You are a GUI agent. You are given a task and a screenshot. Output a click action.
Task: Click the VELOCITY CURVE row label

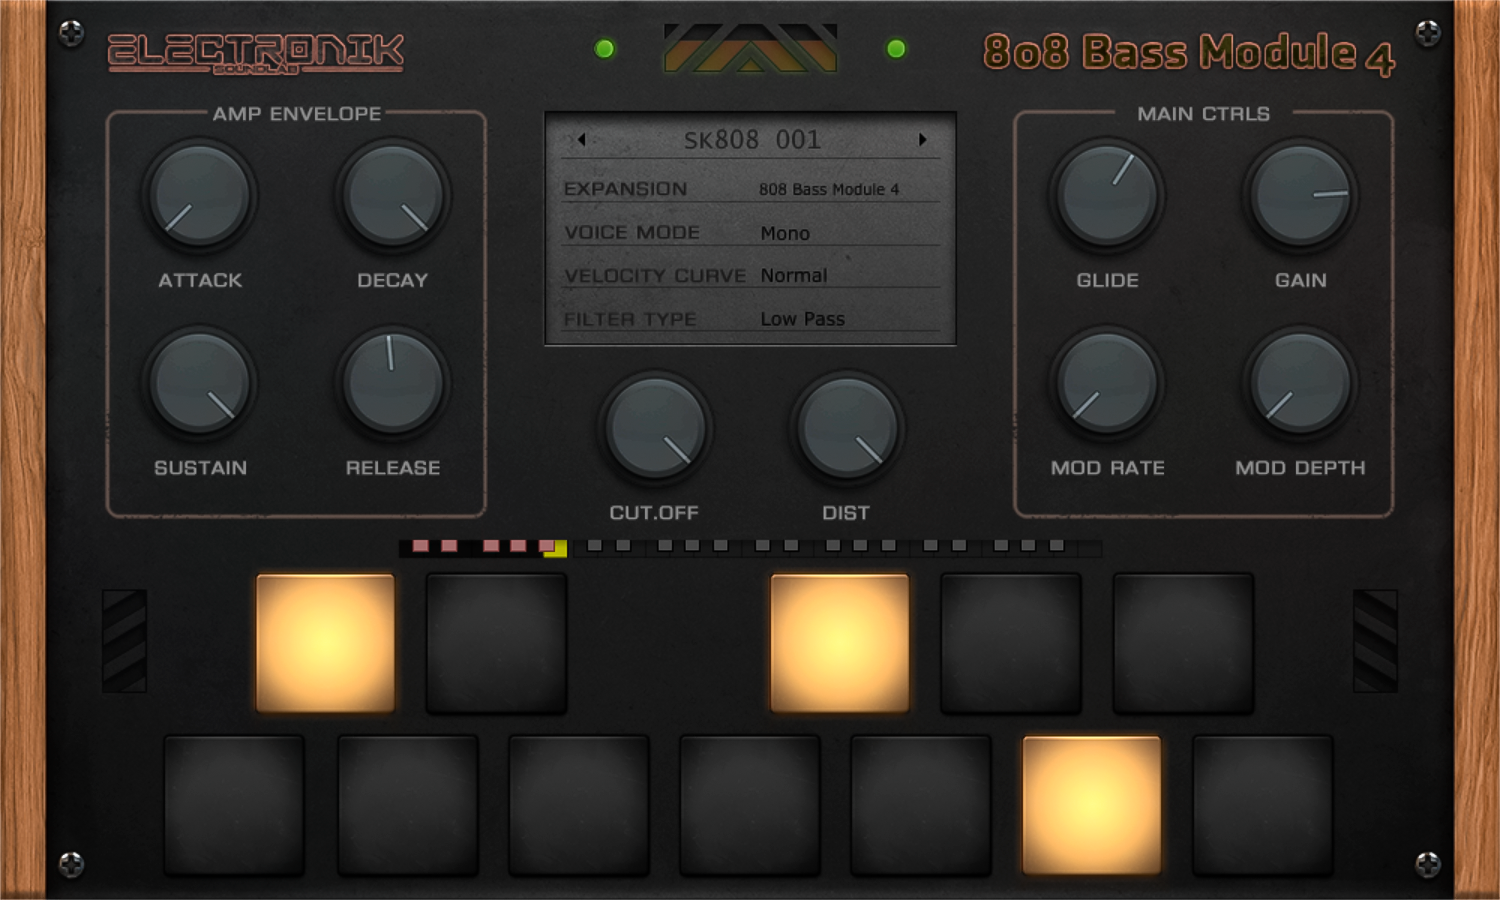pos(655,276)
